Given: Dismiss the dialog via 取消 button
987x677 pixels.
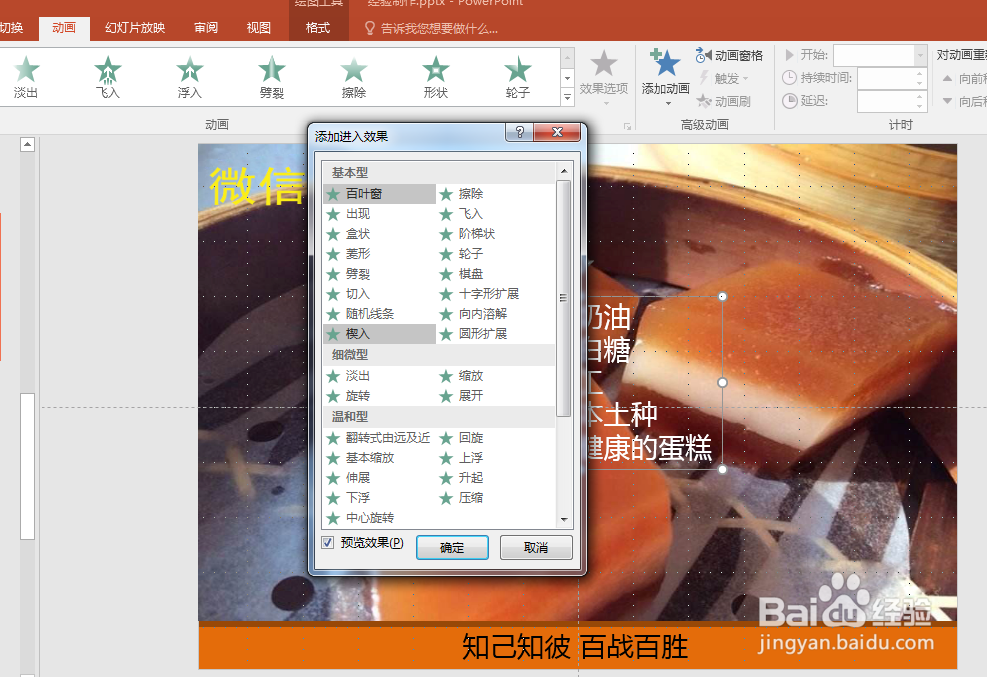Looking at the screenshot, I should pos(535,547).
